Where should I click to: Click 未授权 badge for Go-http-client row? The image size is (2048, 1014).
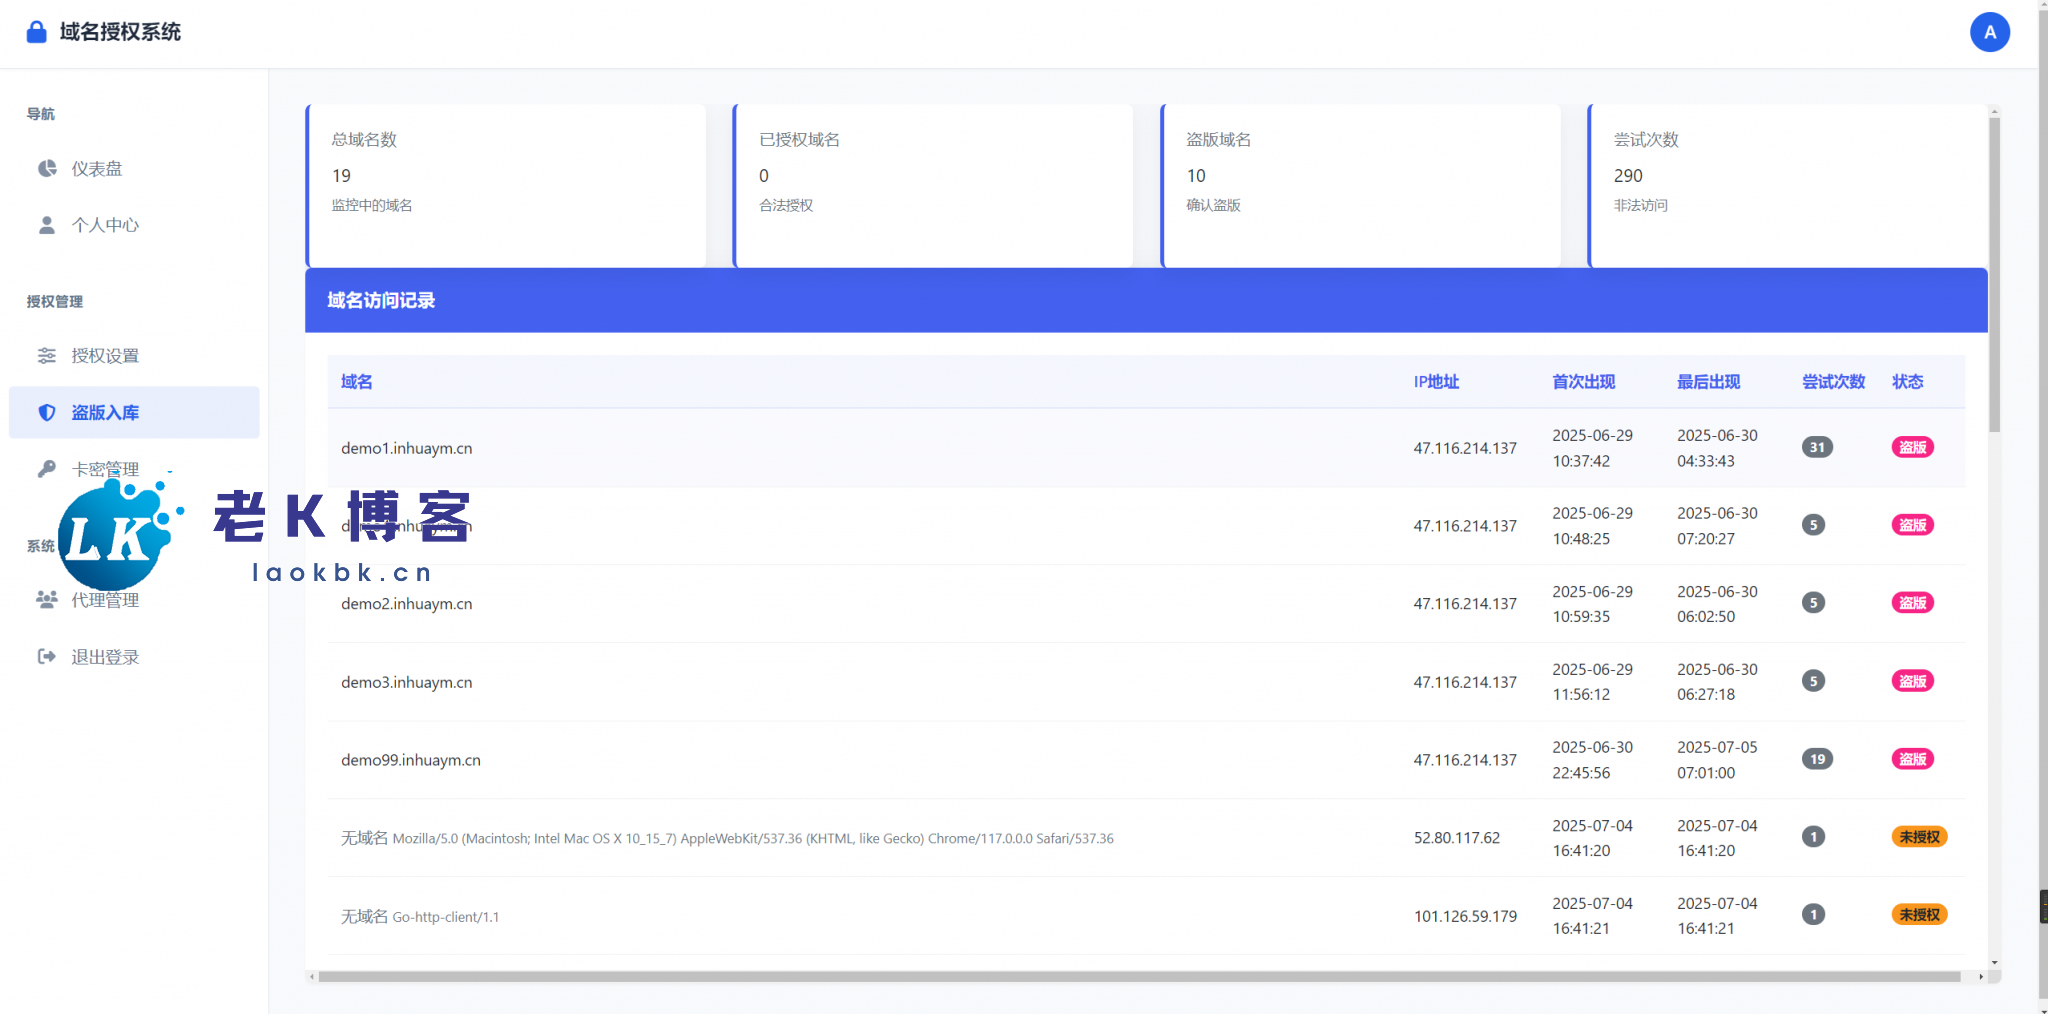coord(1919,915)
